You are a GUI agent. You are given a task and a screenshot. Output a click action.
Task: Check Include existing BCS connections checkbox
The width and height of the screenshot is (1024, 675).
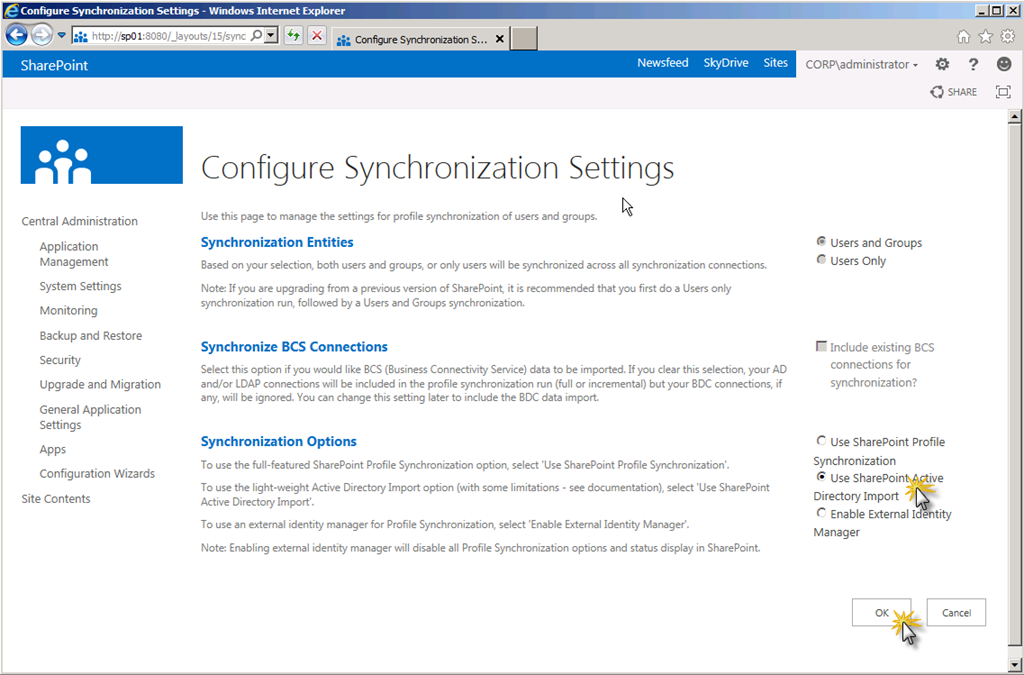[x=822, y=346]
